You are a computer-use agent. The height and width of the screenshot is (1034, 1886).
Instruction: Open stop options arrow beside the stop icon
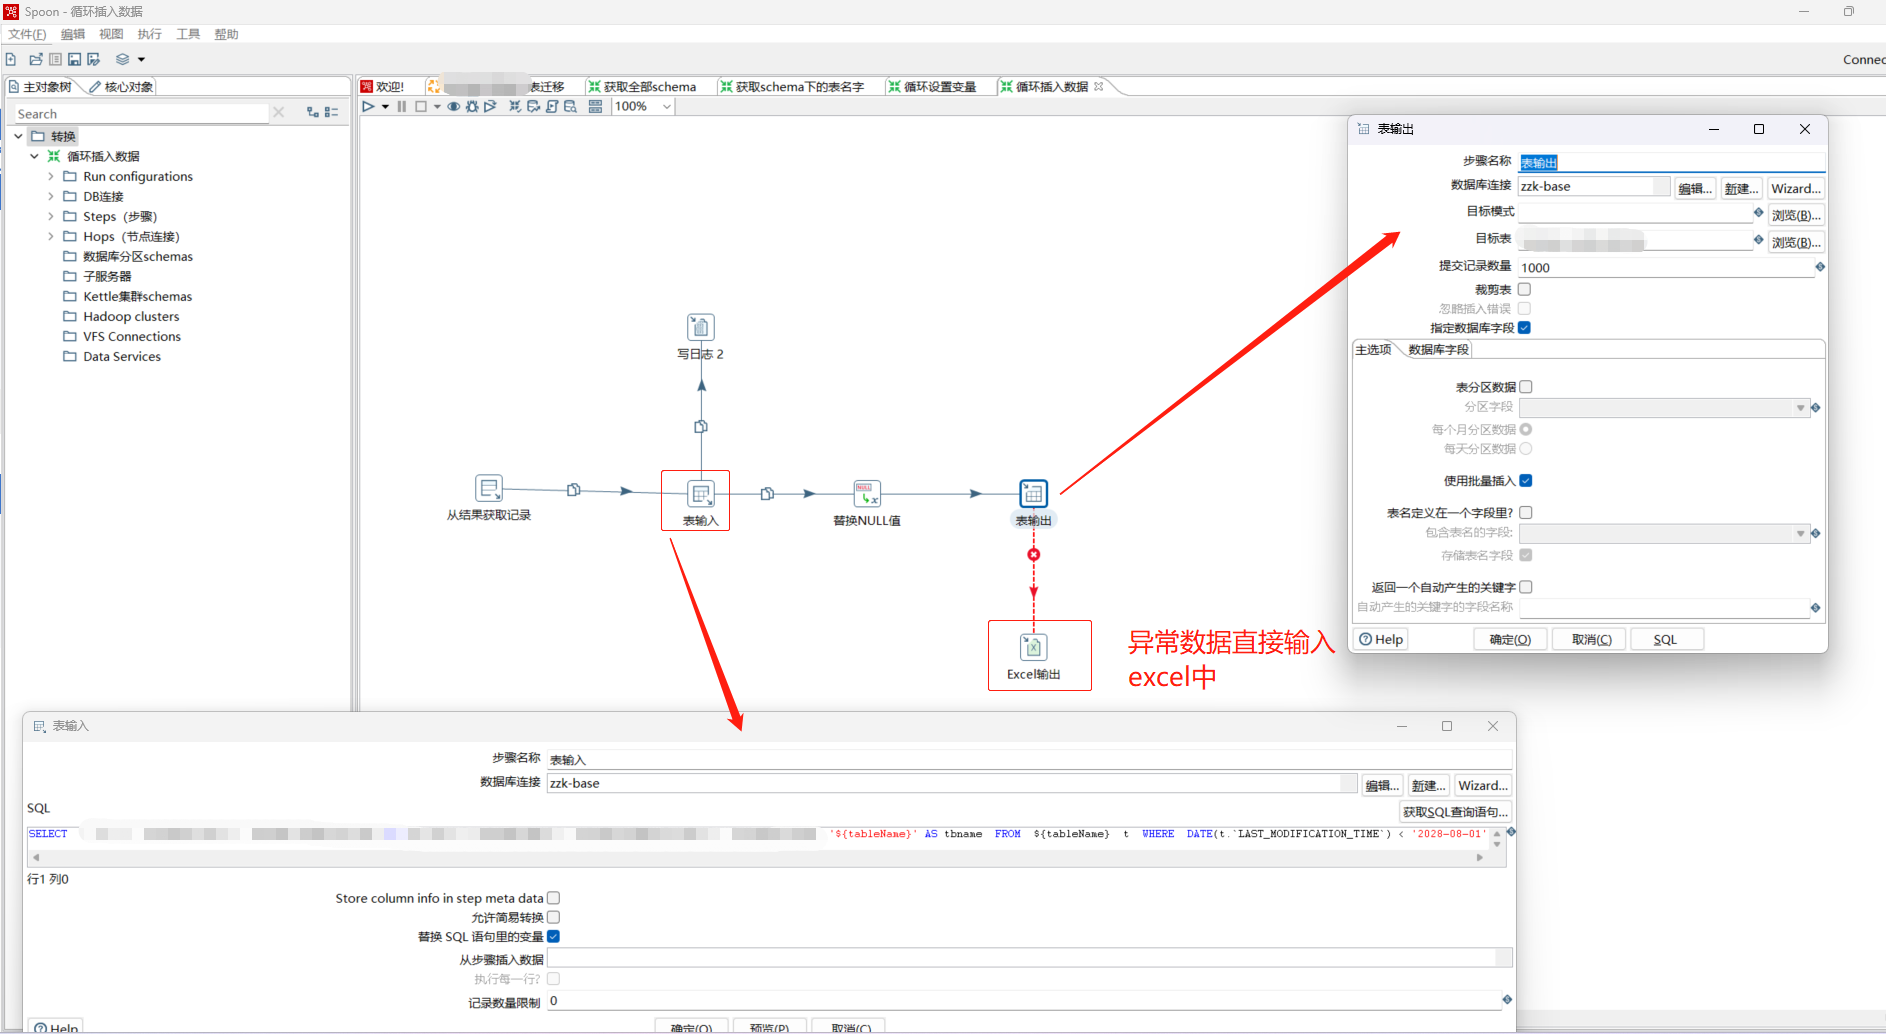437,107
